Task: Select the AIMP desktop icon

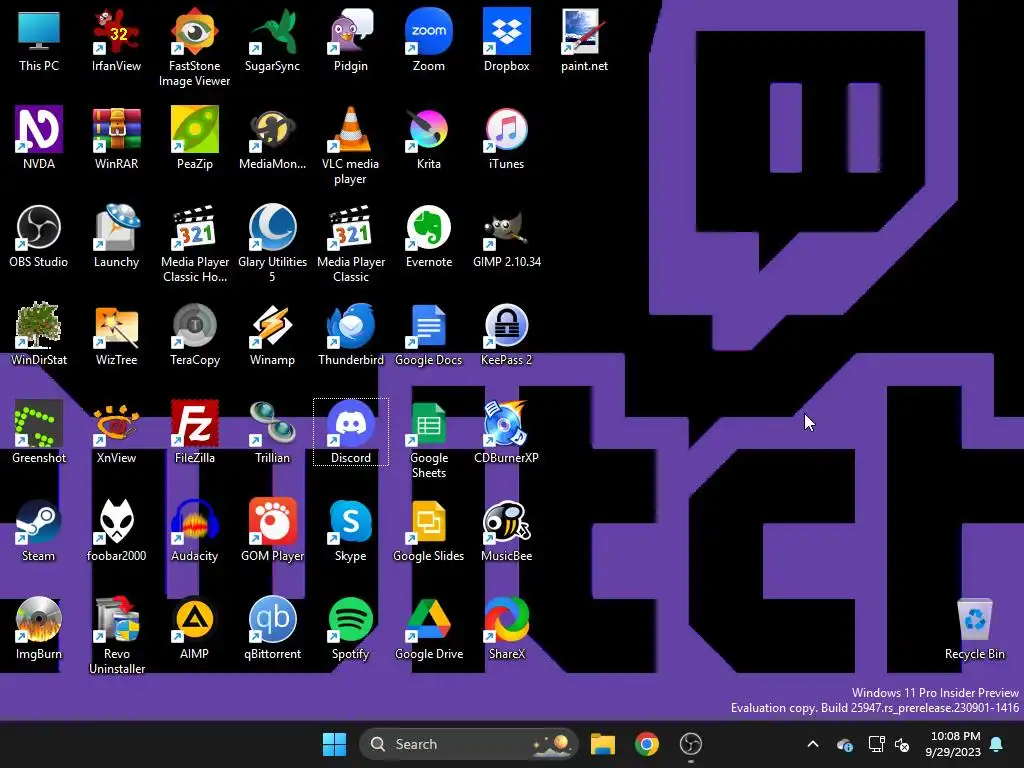Action: [x=195, y=628]
